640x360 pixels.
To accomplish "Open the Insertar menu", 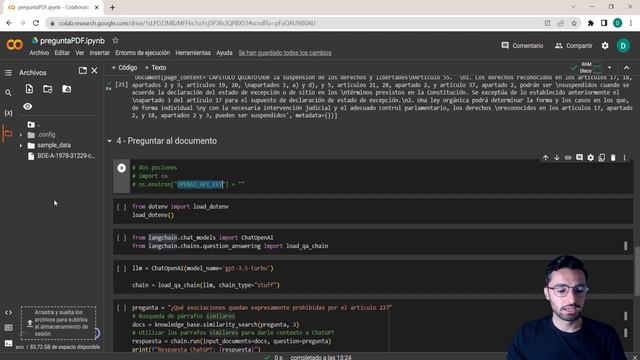I will click(x=100, y=53).
